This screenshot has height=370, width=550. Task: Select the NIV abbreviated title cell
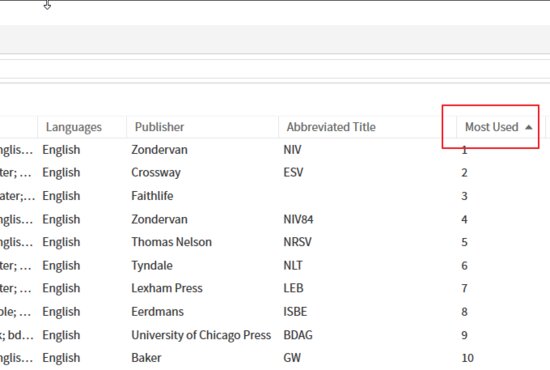[x=292, y=150]
